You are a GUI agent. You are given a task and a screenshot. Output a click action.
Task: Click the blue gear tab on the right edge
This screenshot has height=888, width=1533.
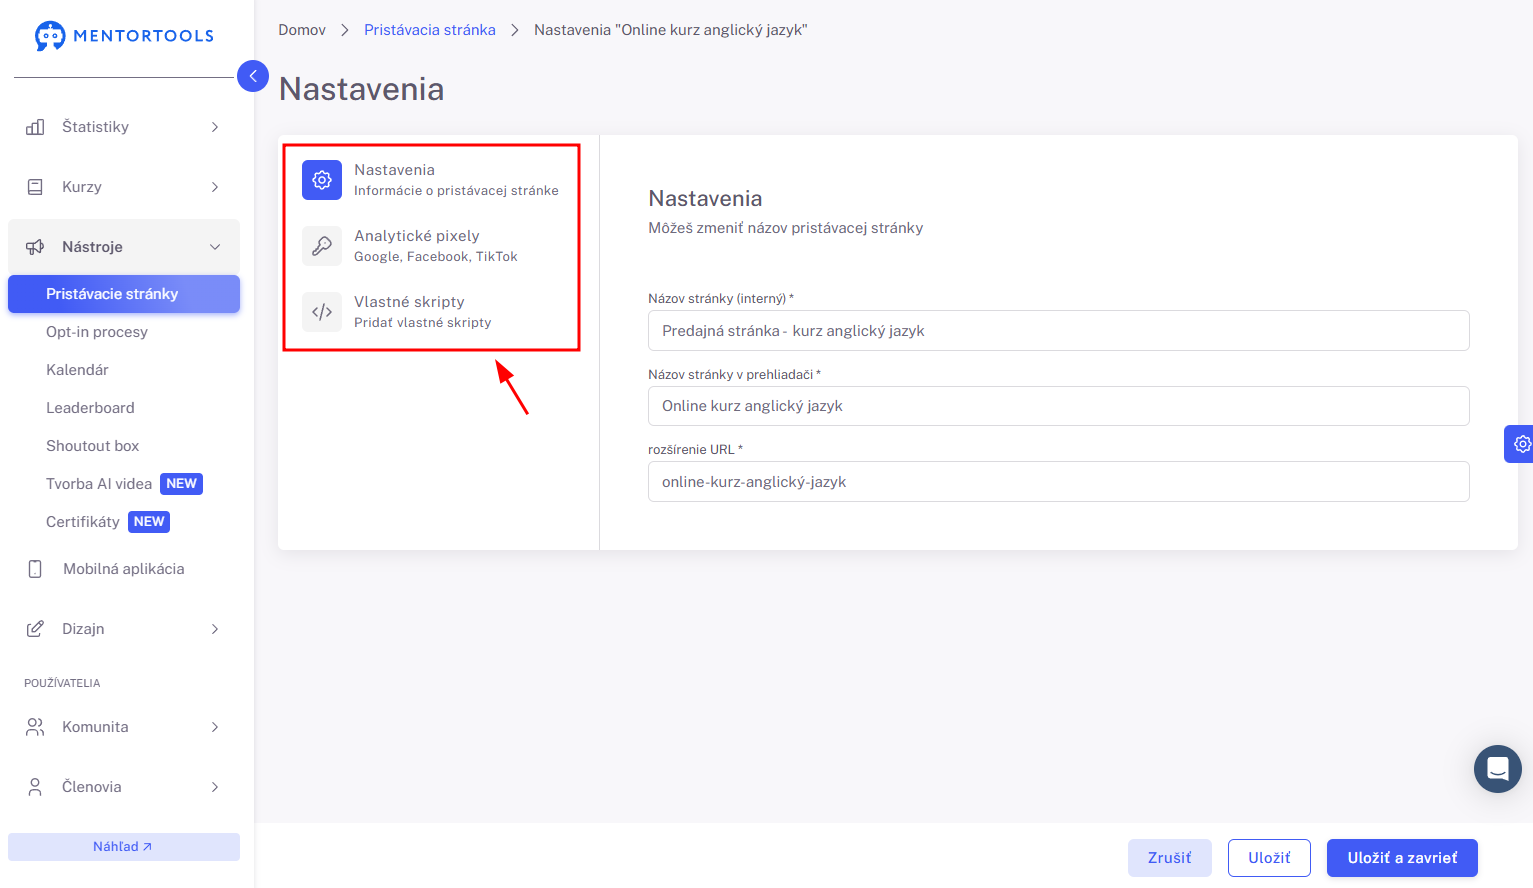pos(1519,444)
